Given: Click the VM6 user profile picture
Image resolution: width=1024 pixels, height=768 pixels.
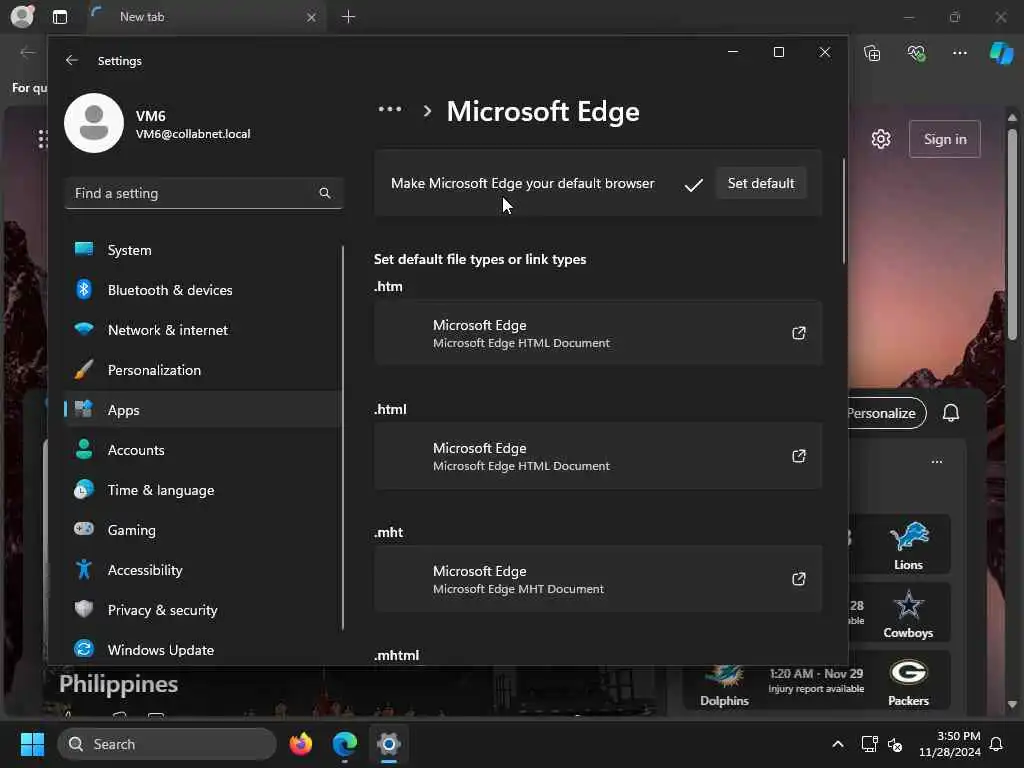Looking at the screenshot, I should click(x=94, y=123).
